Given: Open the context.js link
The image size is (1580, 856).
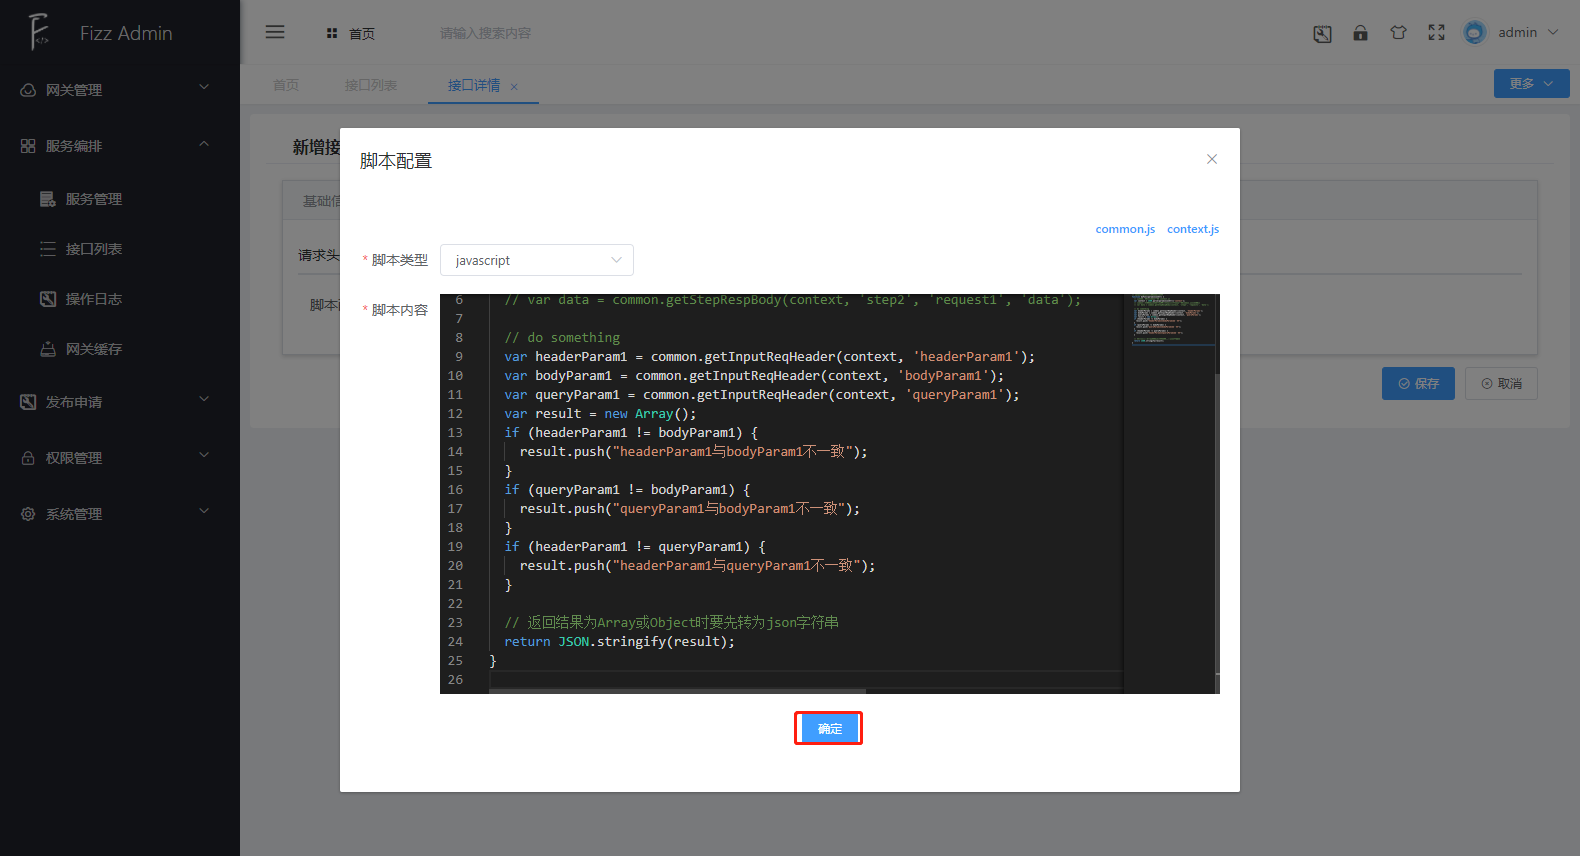Looking at the screenshot, I should point(1192,229).
